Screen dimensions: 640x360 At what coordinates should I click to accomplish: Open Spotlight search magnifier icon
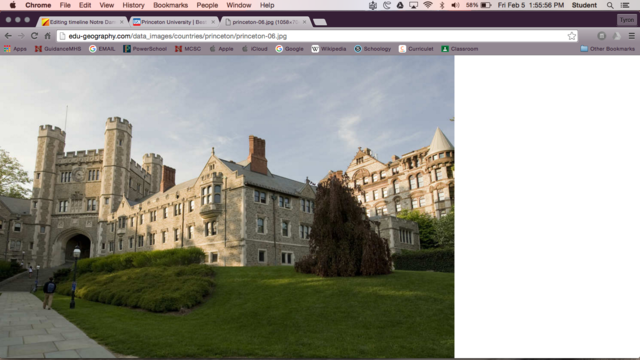tap(610, 5)
